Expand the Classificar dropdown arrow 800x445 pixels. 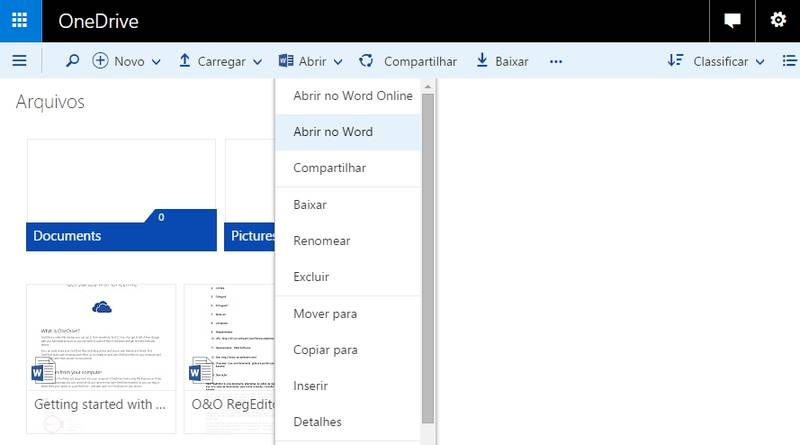click(x=760, y=62)
